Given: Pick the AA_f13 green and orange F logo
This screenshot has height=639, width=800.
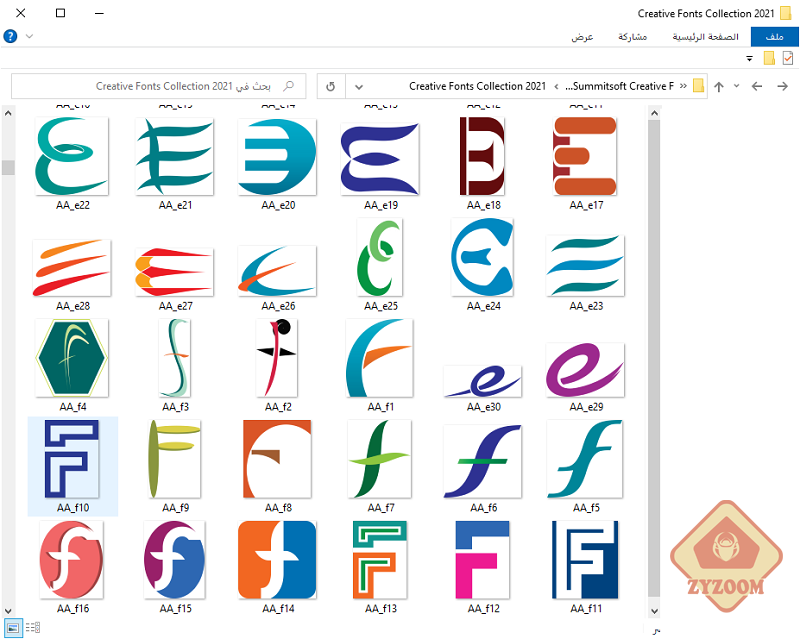Looking at the screenshot, I should (x=380, y=560).
